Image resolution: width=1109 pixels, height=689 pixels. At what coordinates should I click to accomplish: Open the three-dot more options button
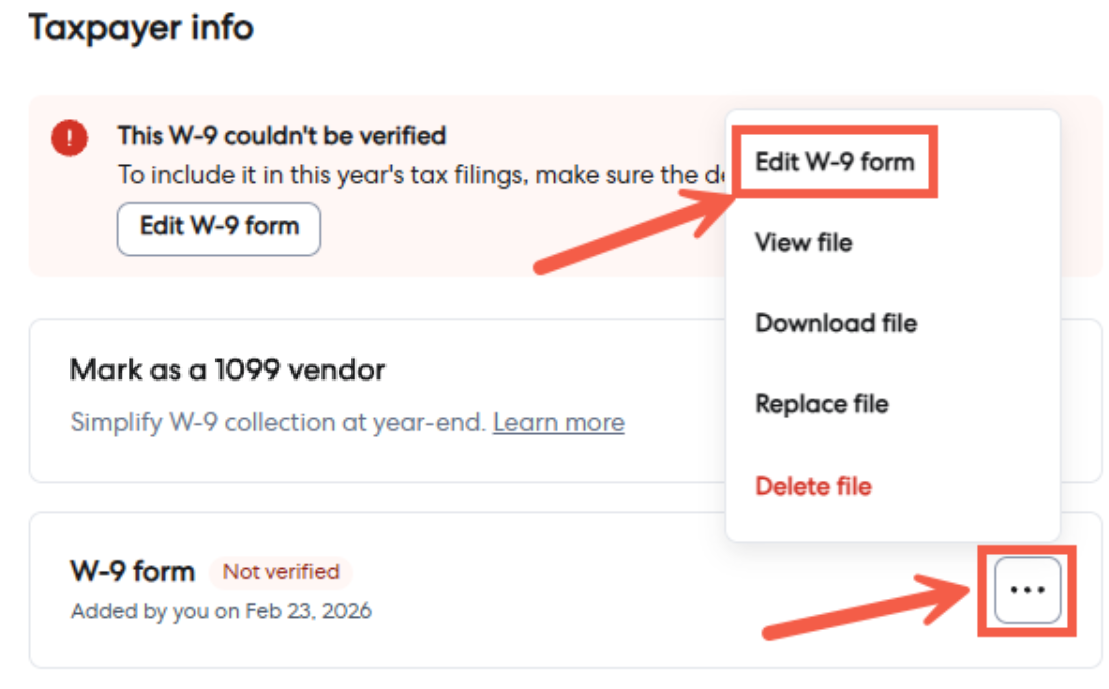[x=1027, y=591]
